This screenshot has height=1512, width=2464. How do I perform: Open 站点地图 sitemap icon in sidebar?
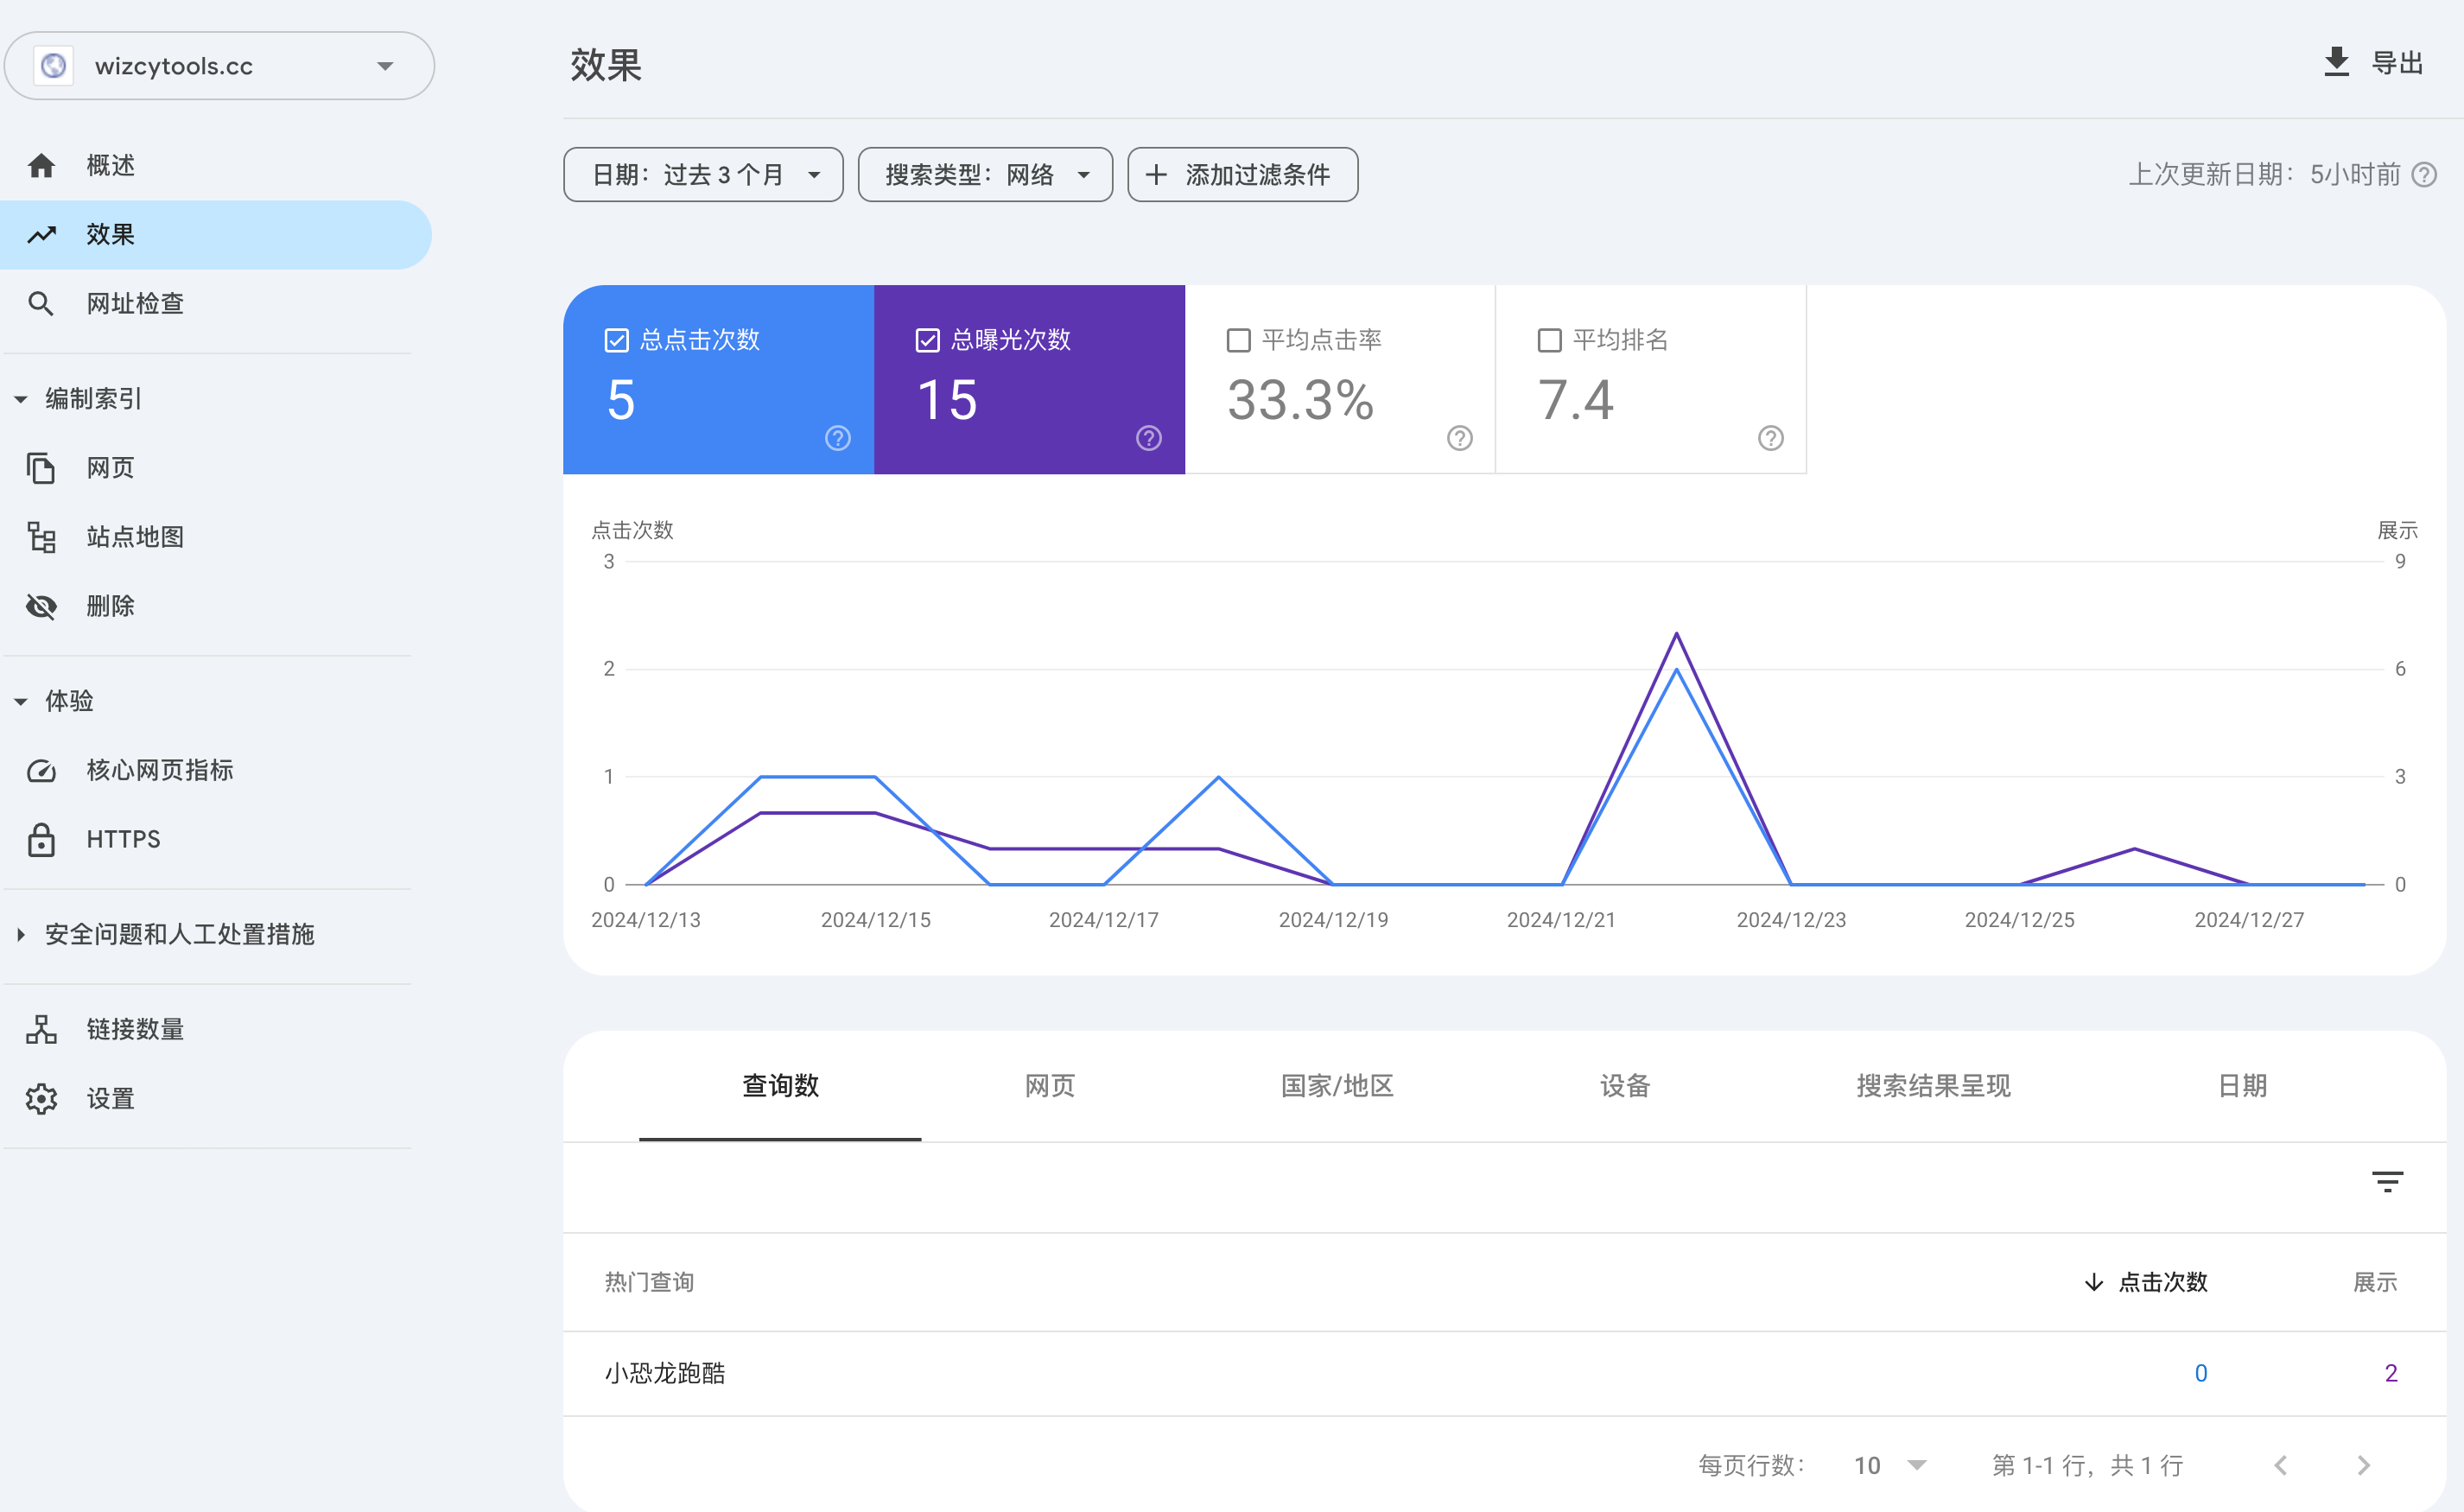[41, 537]
